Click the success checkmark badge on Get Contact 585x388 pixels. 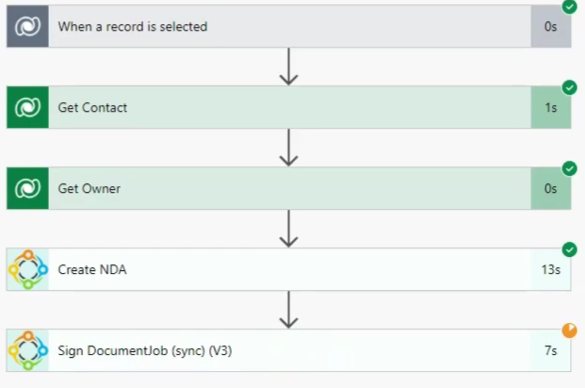[569, 88]
